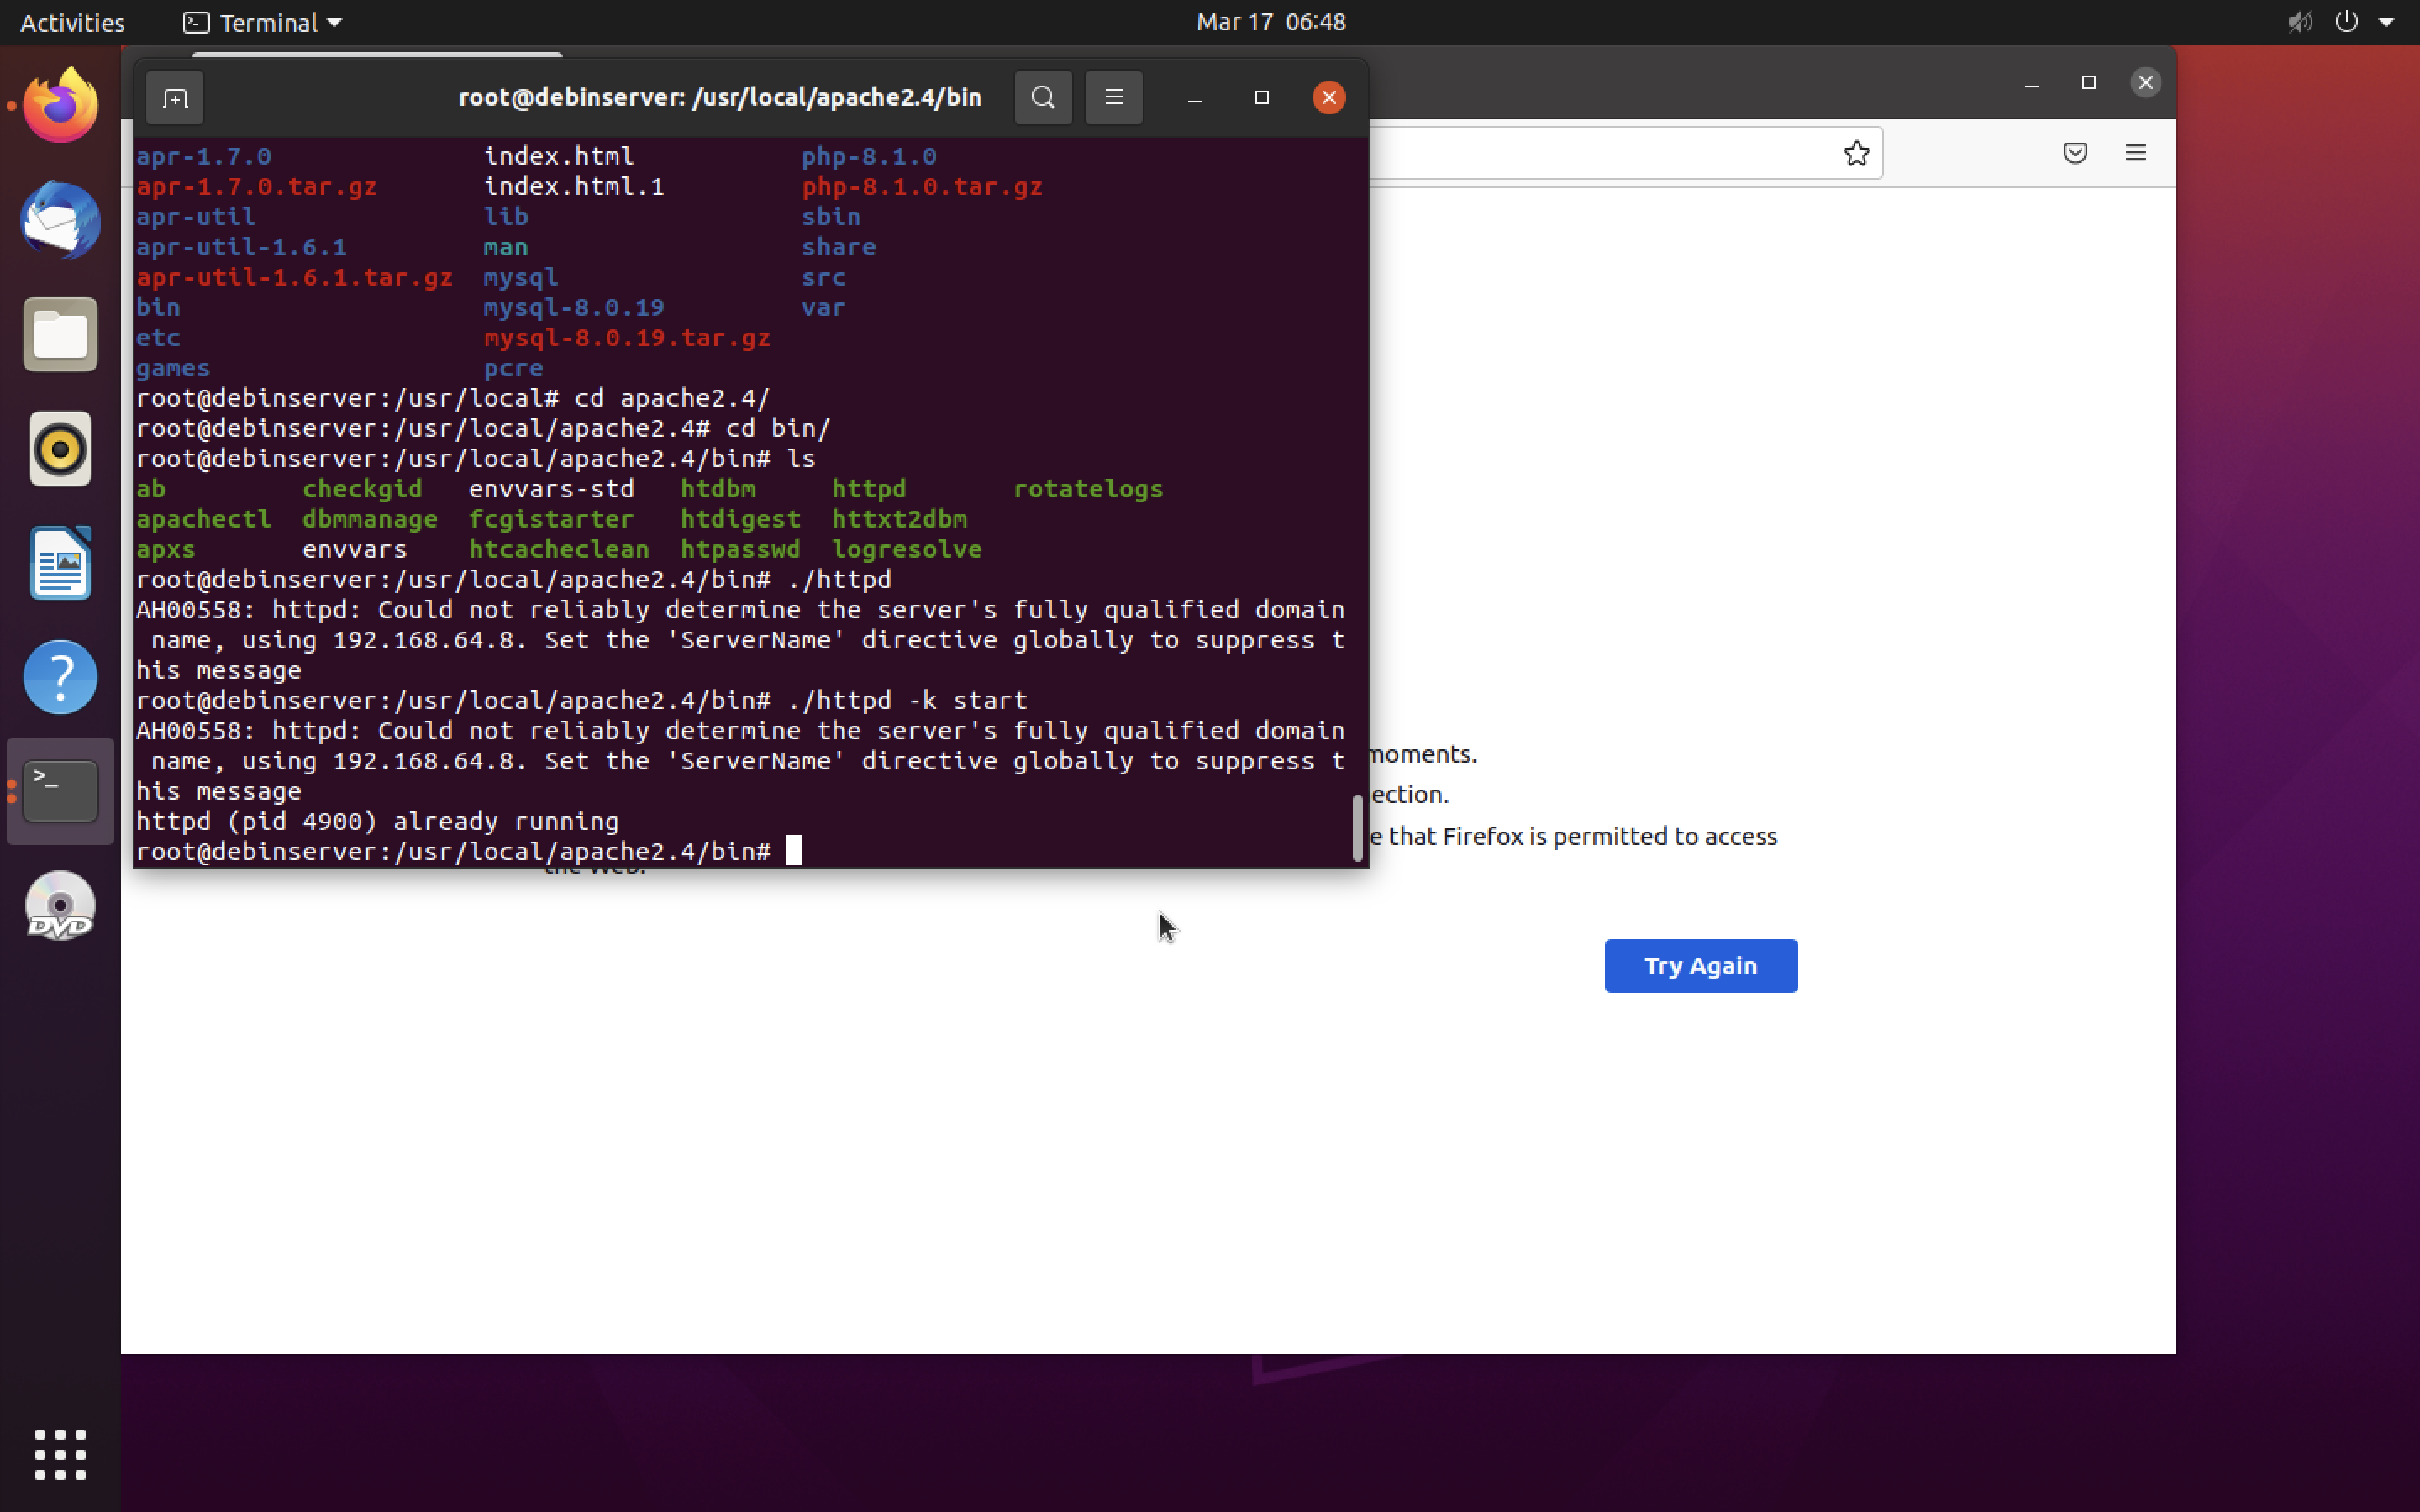Click the Save to Pocket icon
This screenshot has width=2420, height=1512.
pos(2075,153)
